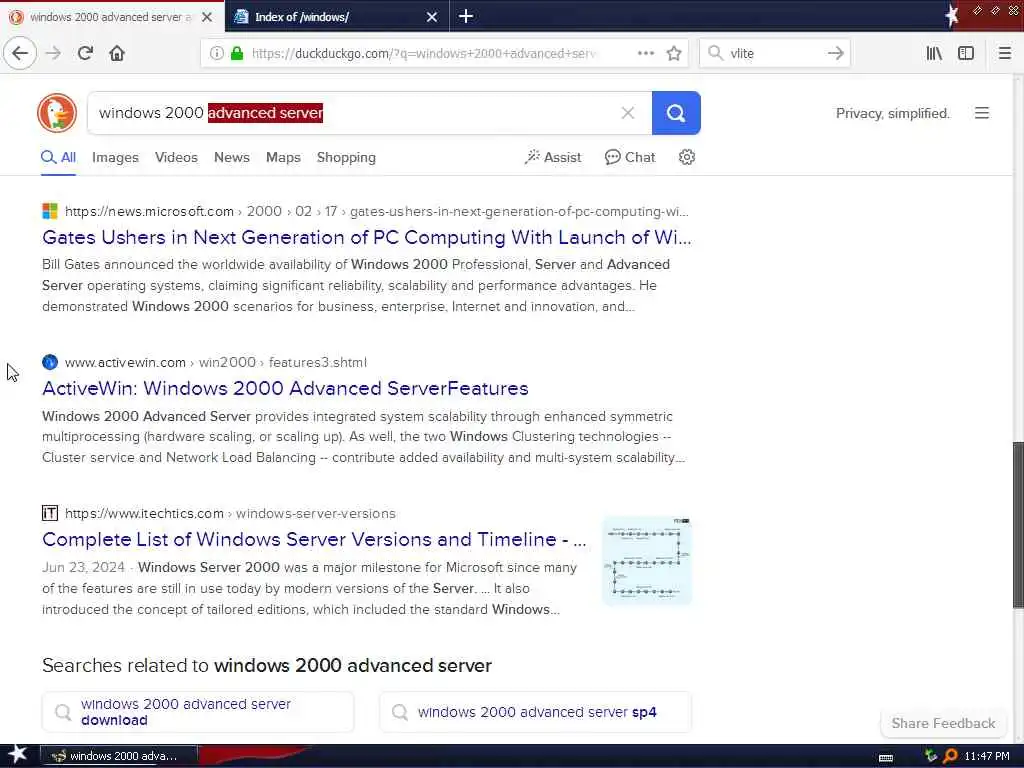Select windows 2000 adva... taskbar item
This screenshot has width=1024, height=768.
(118, 756)
